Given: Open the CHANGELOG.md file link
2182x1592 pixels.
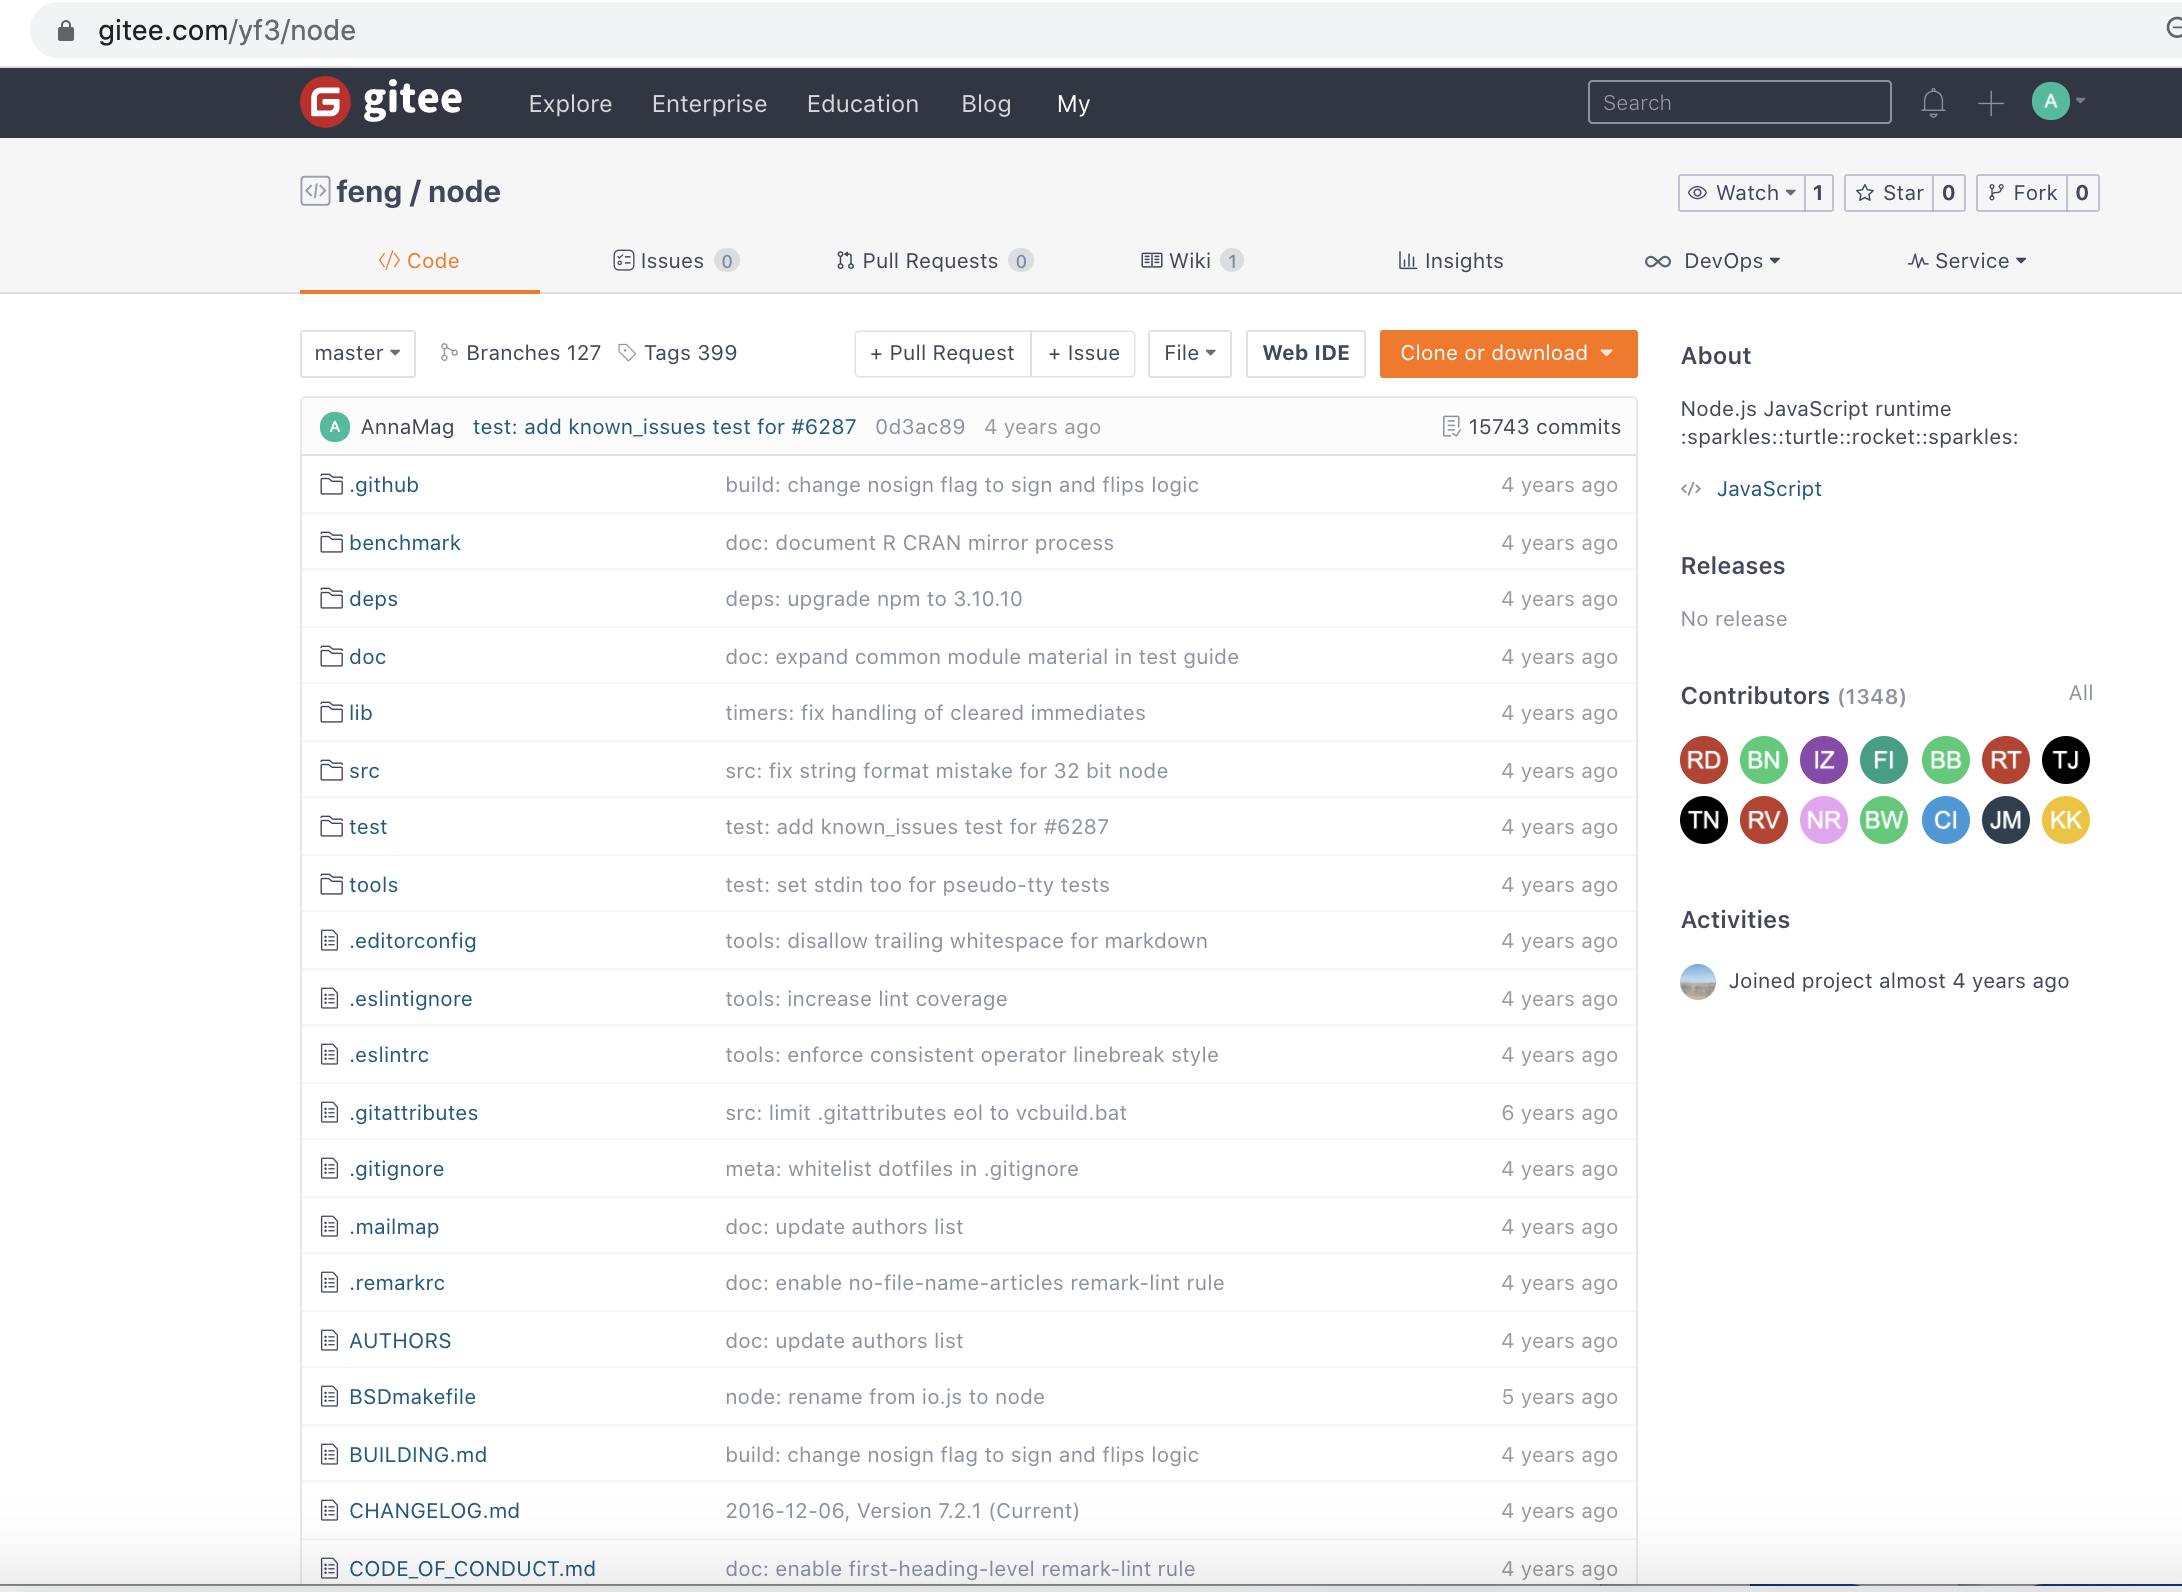Looking at the screenshot, I should point(434,1510).
